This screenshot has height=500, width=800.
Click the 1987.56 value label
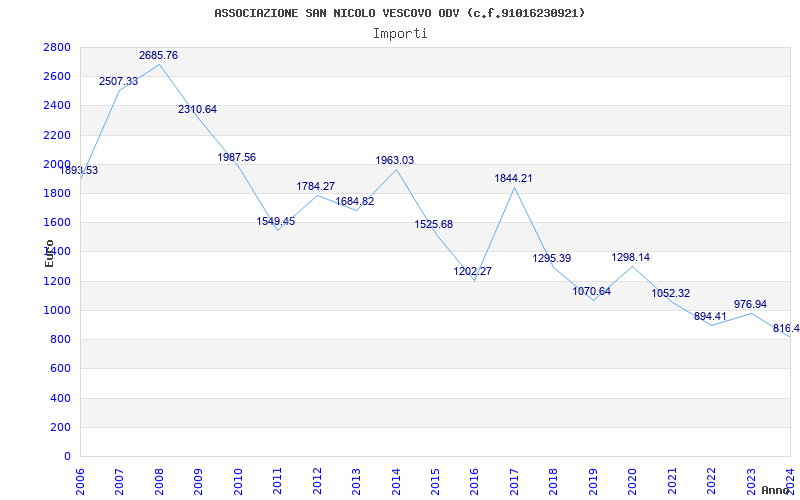[x=237, y=158]
